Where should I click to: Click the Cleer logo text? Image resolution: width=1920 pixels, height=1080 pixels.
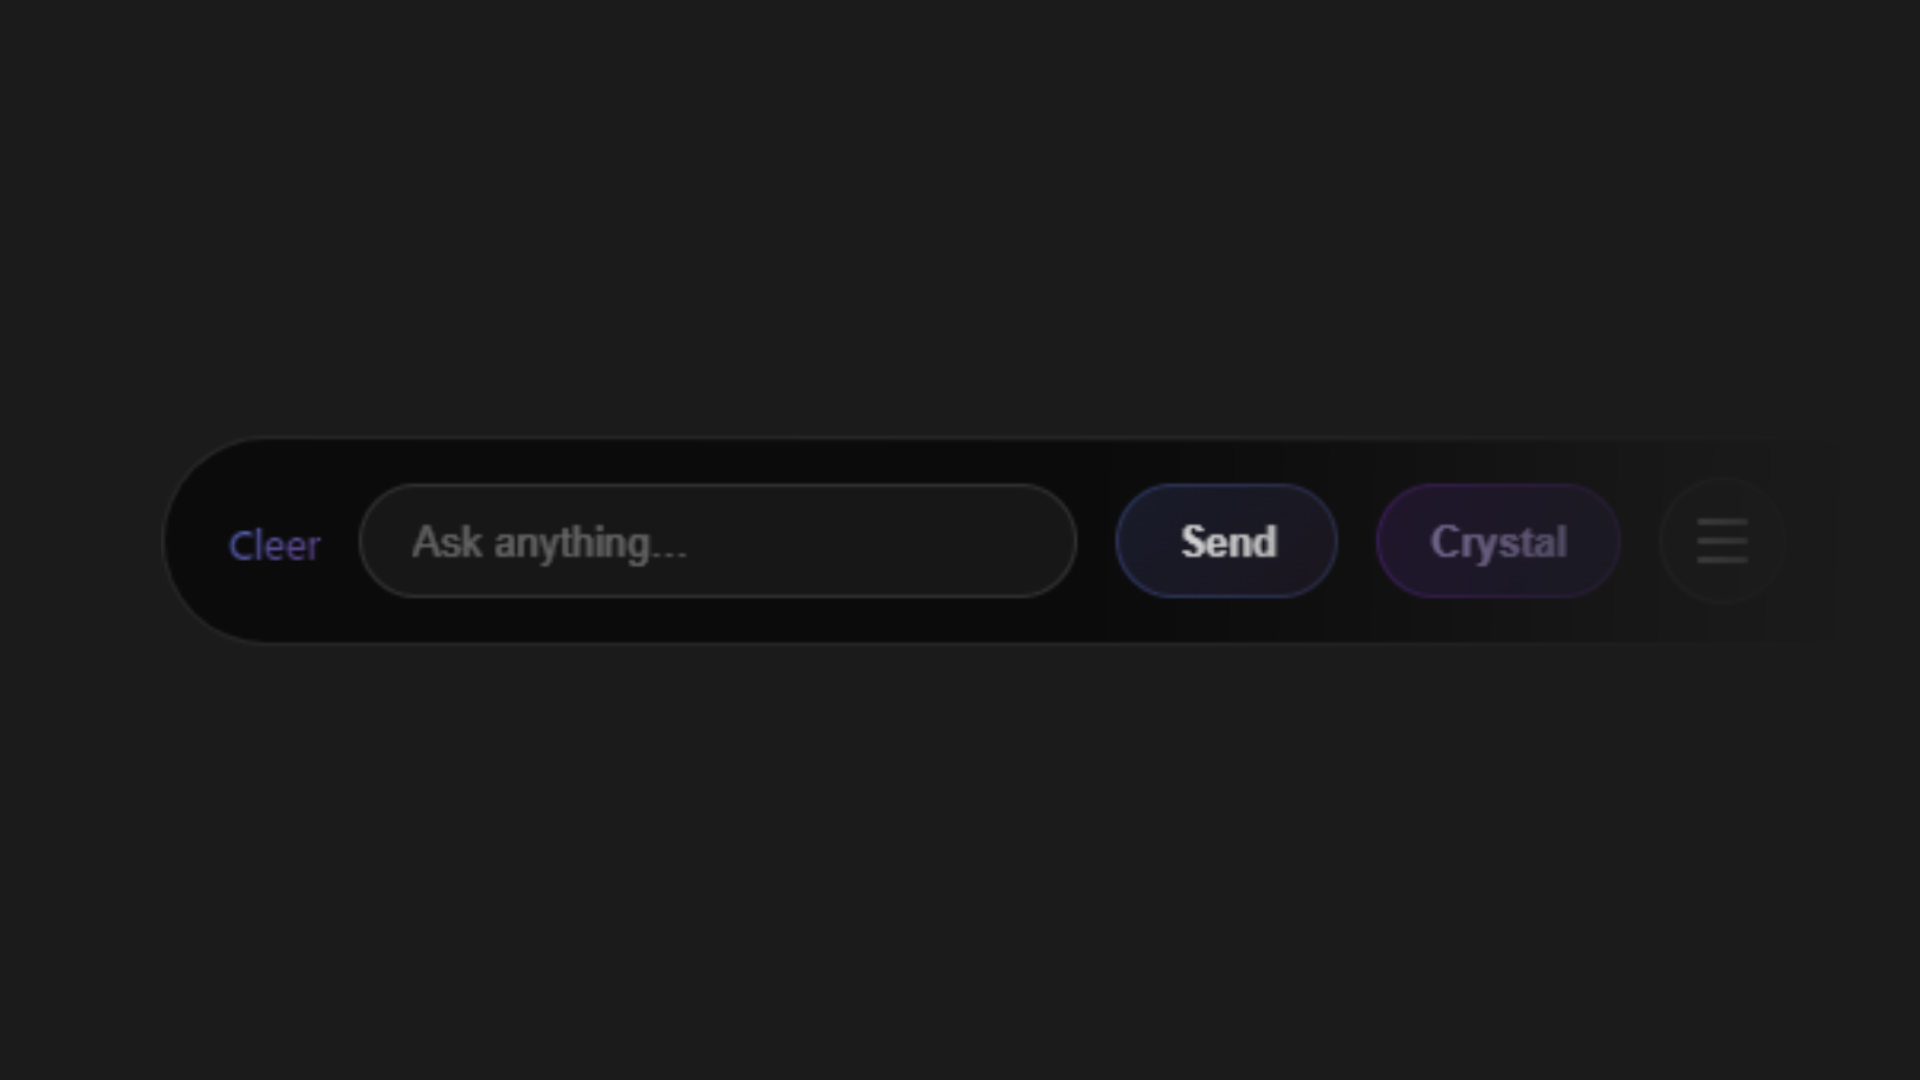274,545
